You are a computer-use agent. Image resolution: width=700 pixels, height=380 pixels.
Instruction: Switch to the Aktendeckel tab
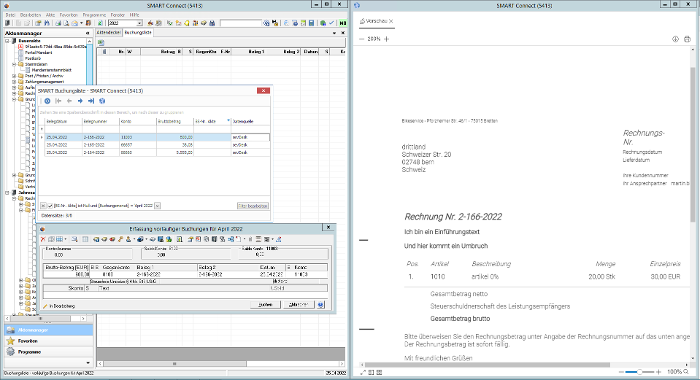108,33
